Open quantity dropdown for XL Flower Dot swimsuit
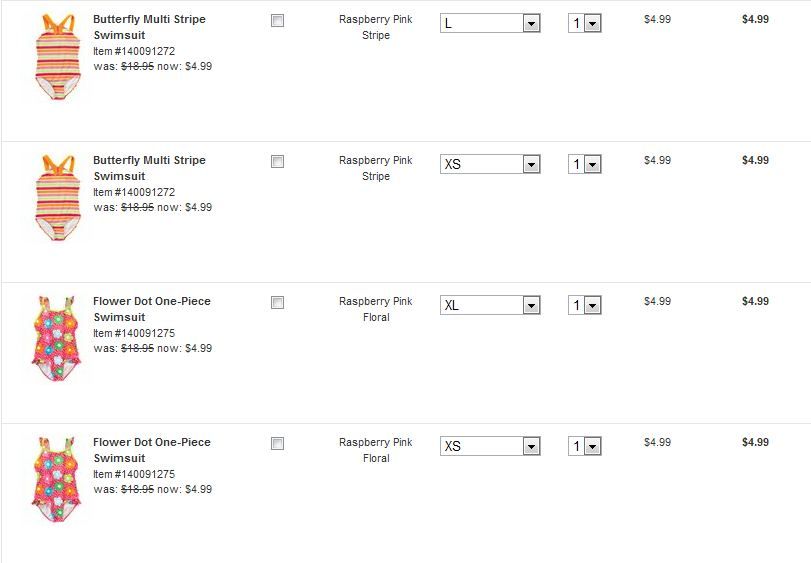This screenshot has width=811, height=563. (585, 305)
